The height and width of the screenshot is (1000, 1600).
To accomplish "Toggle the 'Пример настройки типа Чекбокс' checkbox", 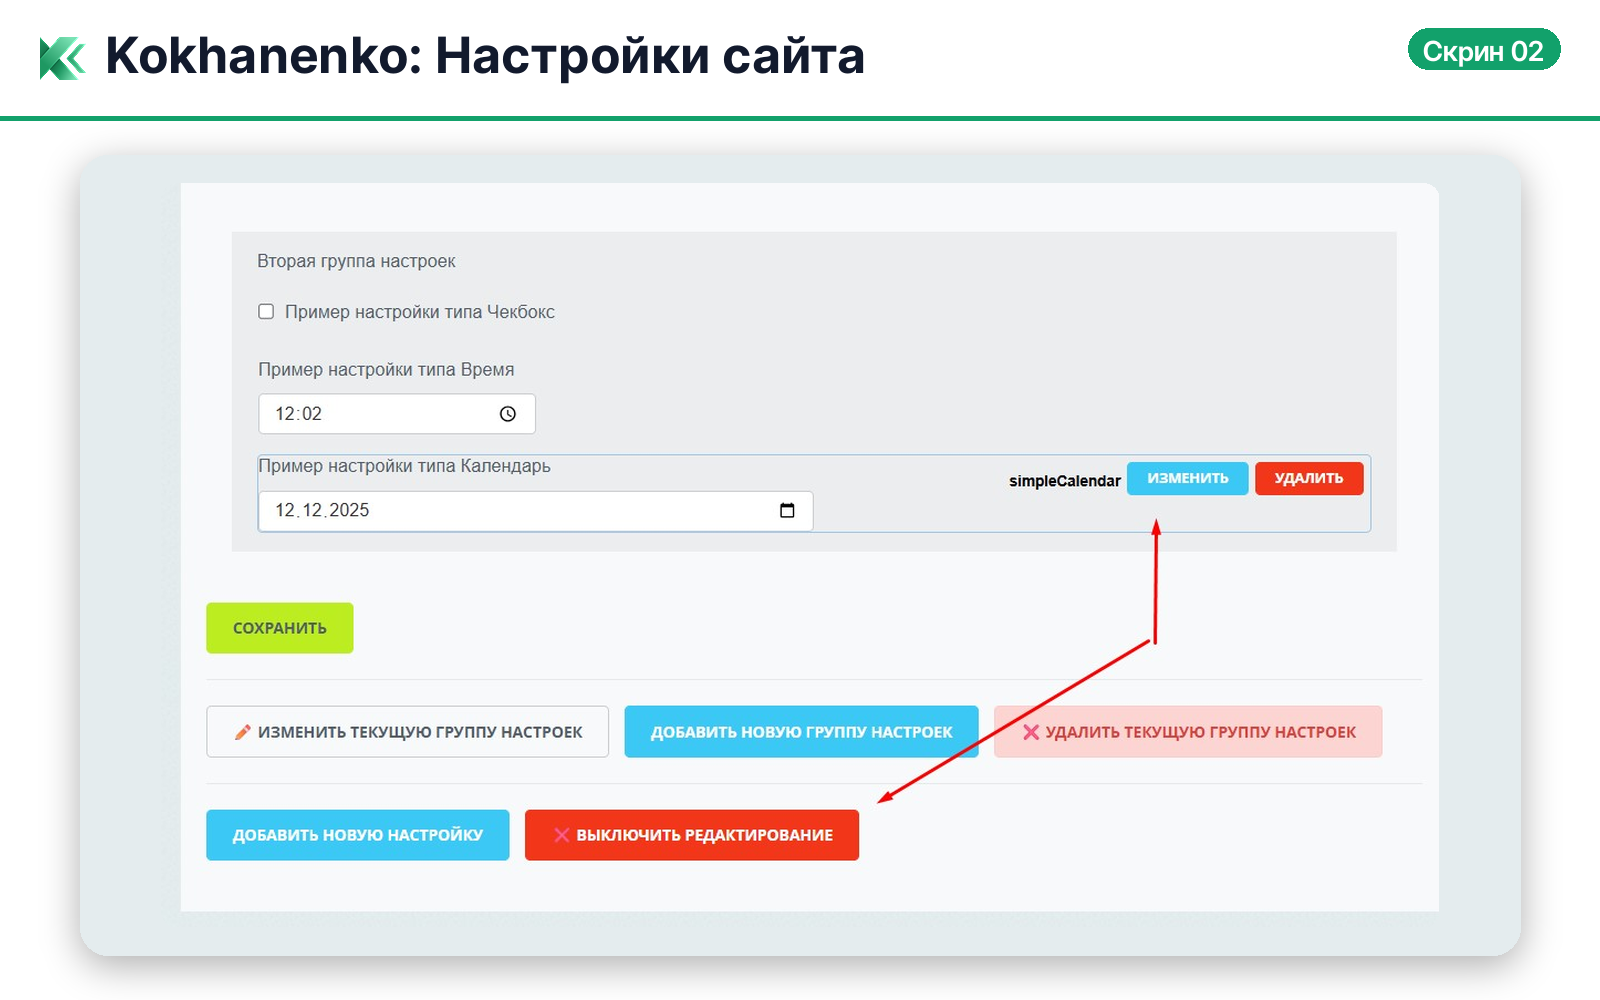I will pos(266,312).
